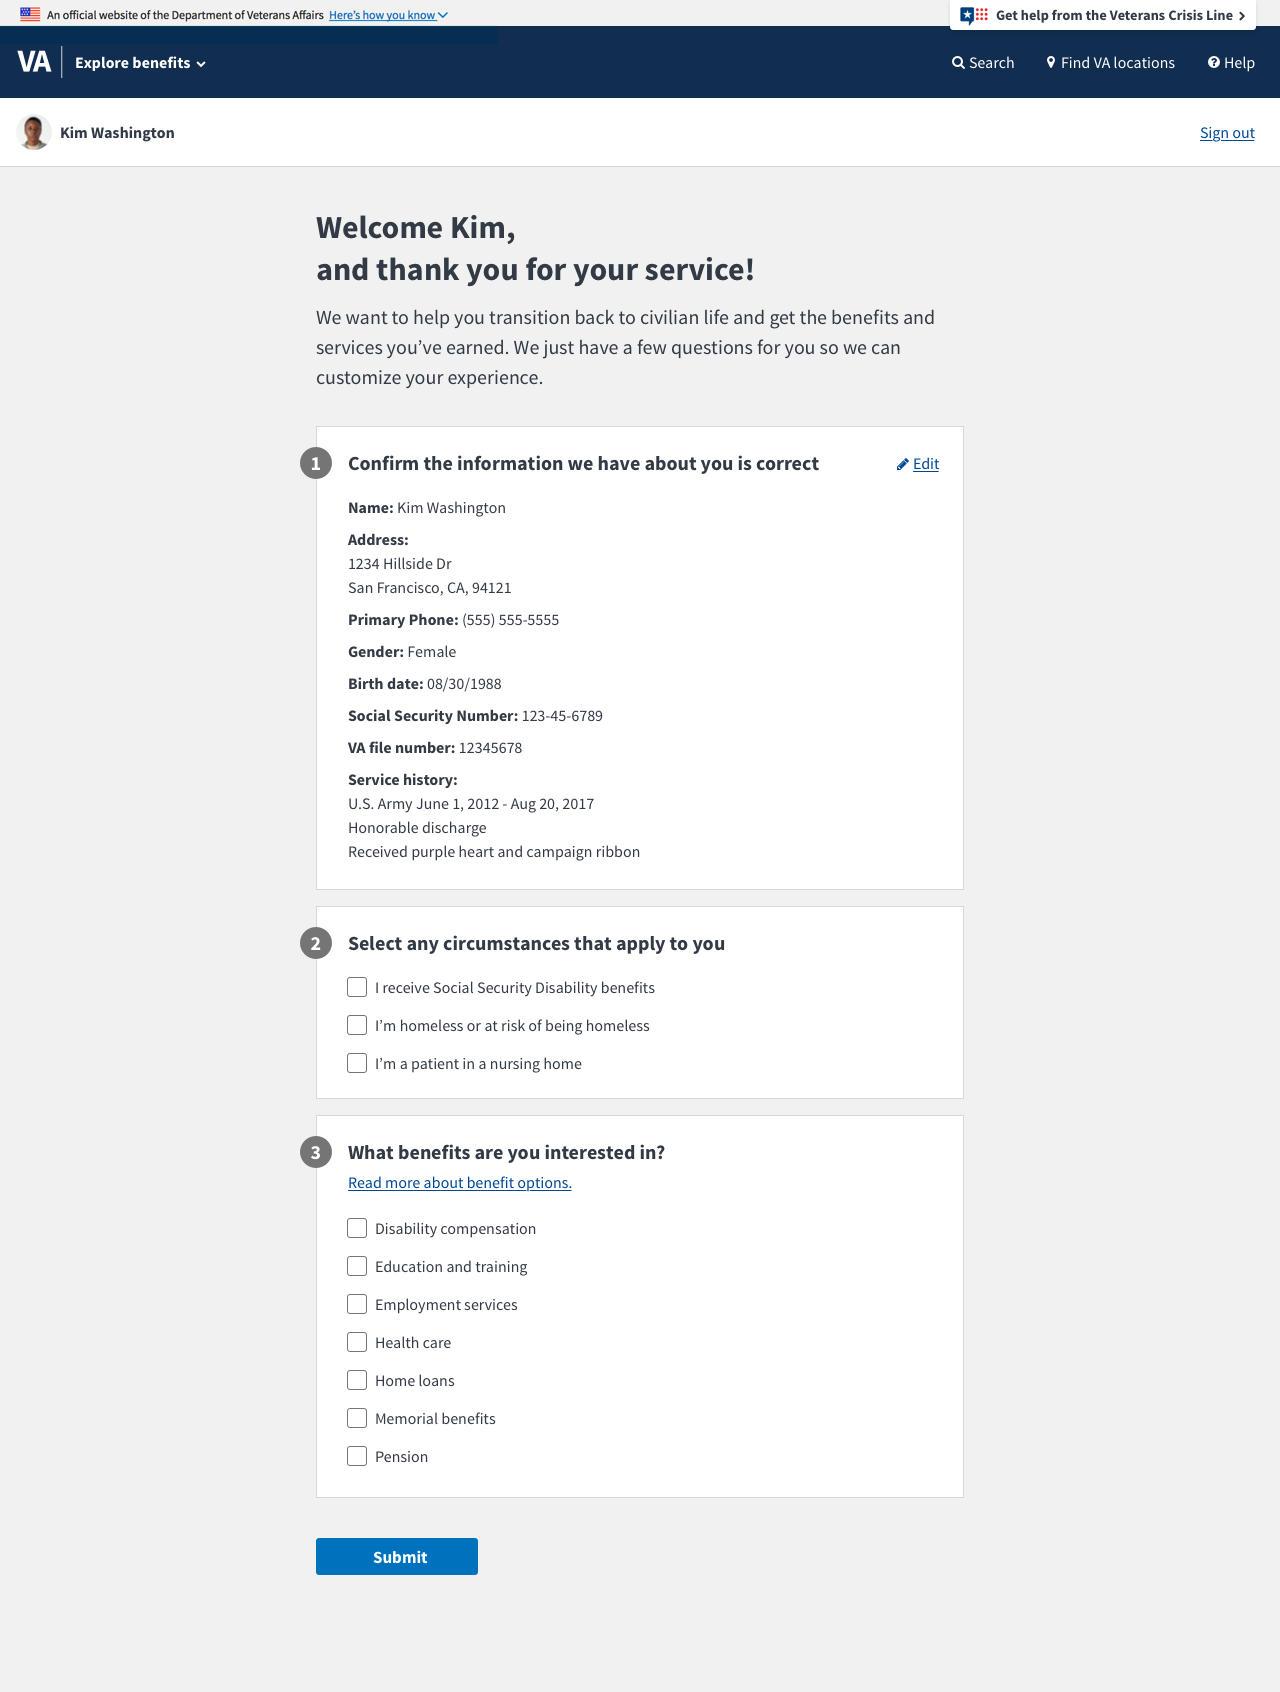Viewport: 1280px width, 1692px height.
Task: Click the pencil Edit icon
Action: [x=903, y=464]
